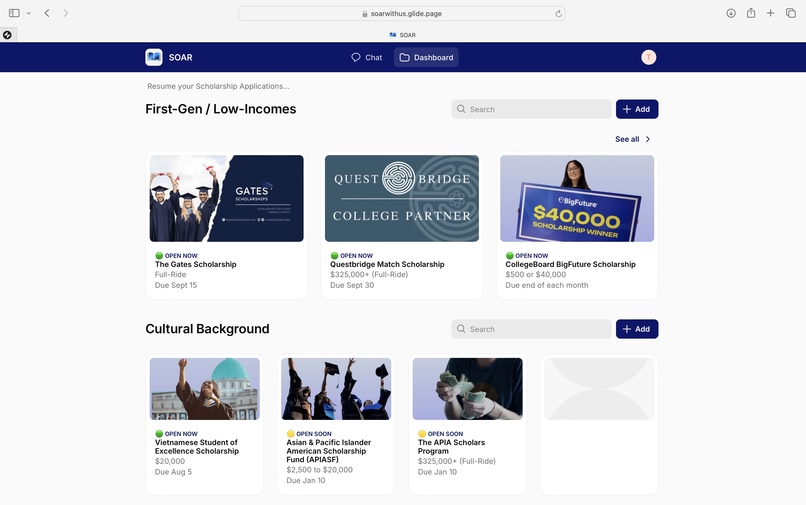Open the APIA Scholars money image
Viewport: 806px width, 505px height.
[x=468, y=389]
